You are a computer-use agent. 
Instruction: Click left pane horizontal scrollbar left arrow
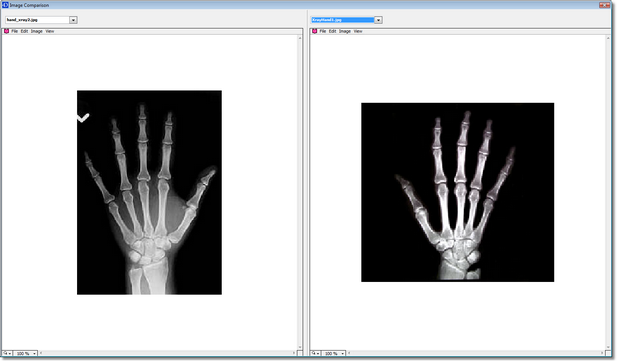tap(41, 353)
